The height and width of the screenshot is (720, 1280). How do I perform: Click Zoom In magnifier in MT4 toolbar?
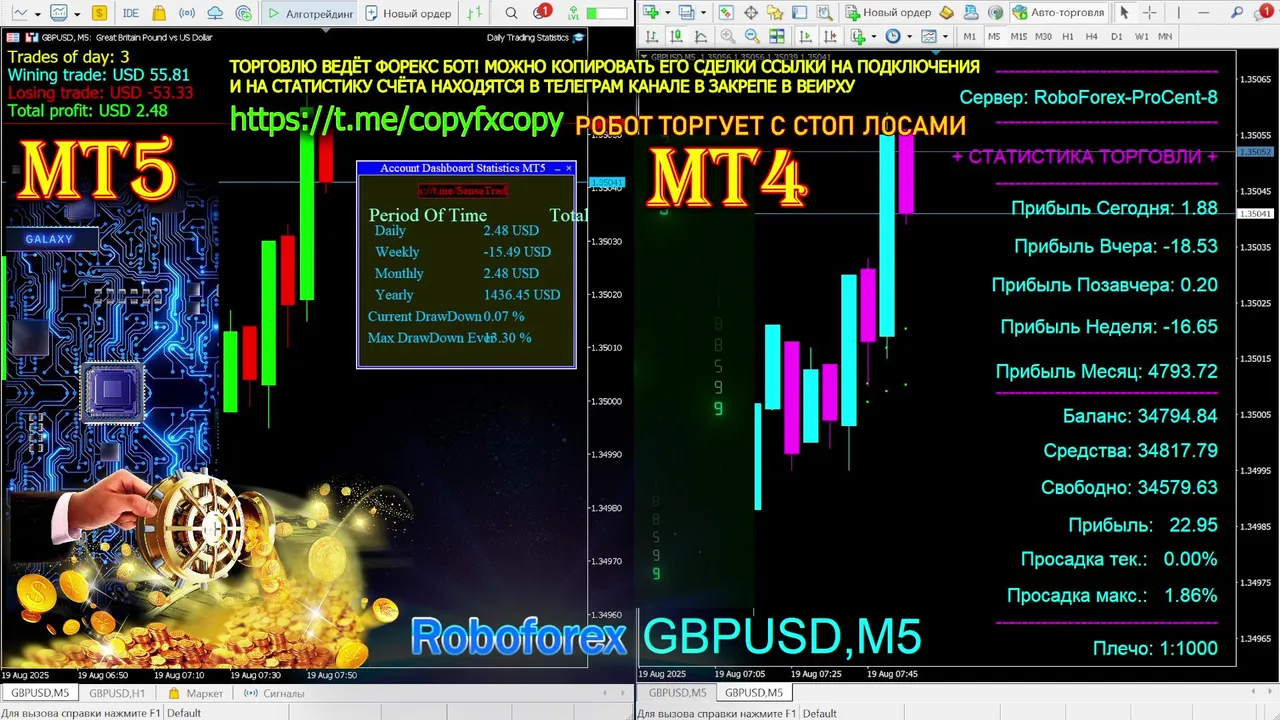coord(728,36)
